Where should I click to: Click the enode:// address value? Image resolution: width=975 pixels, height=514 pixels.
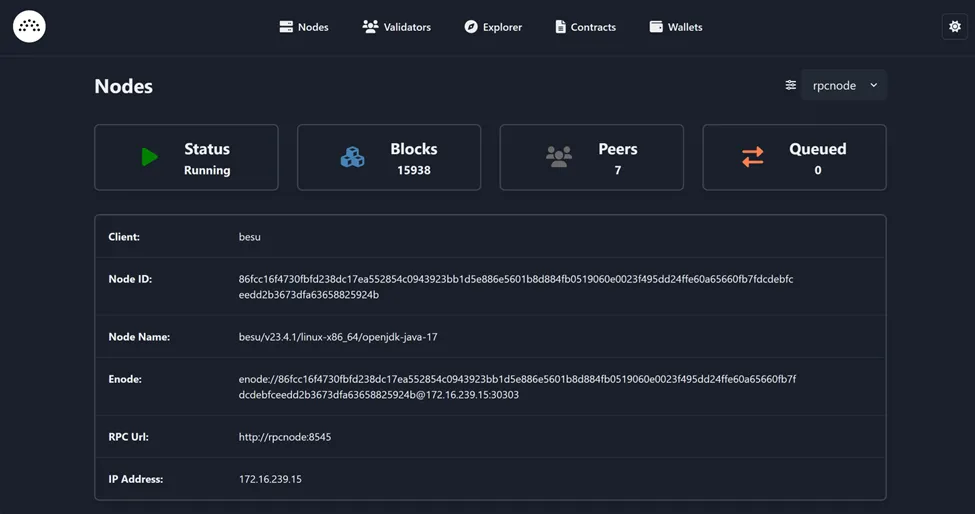517,387
